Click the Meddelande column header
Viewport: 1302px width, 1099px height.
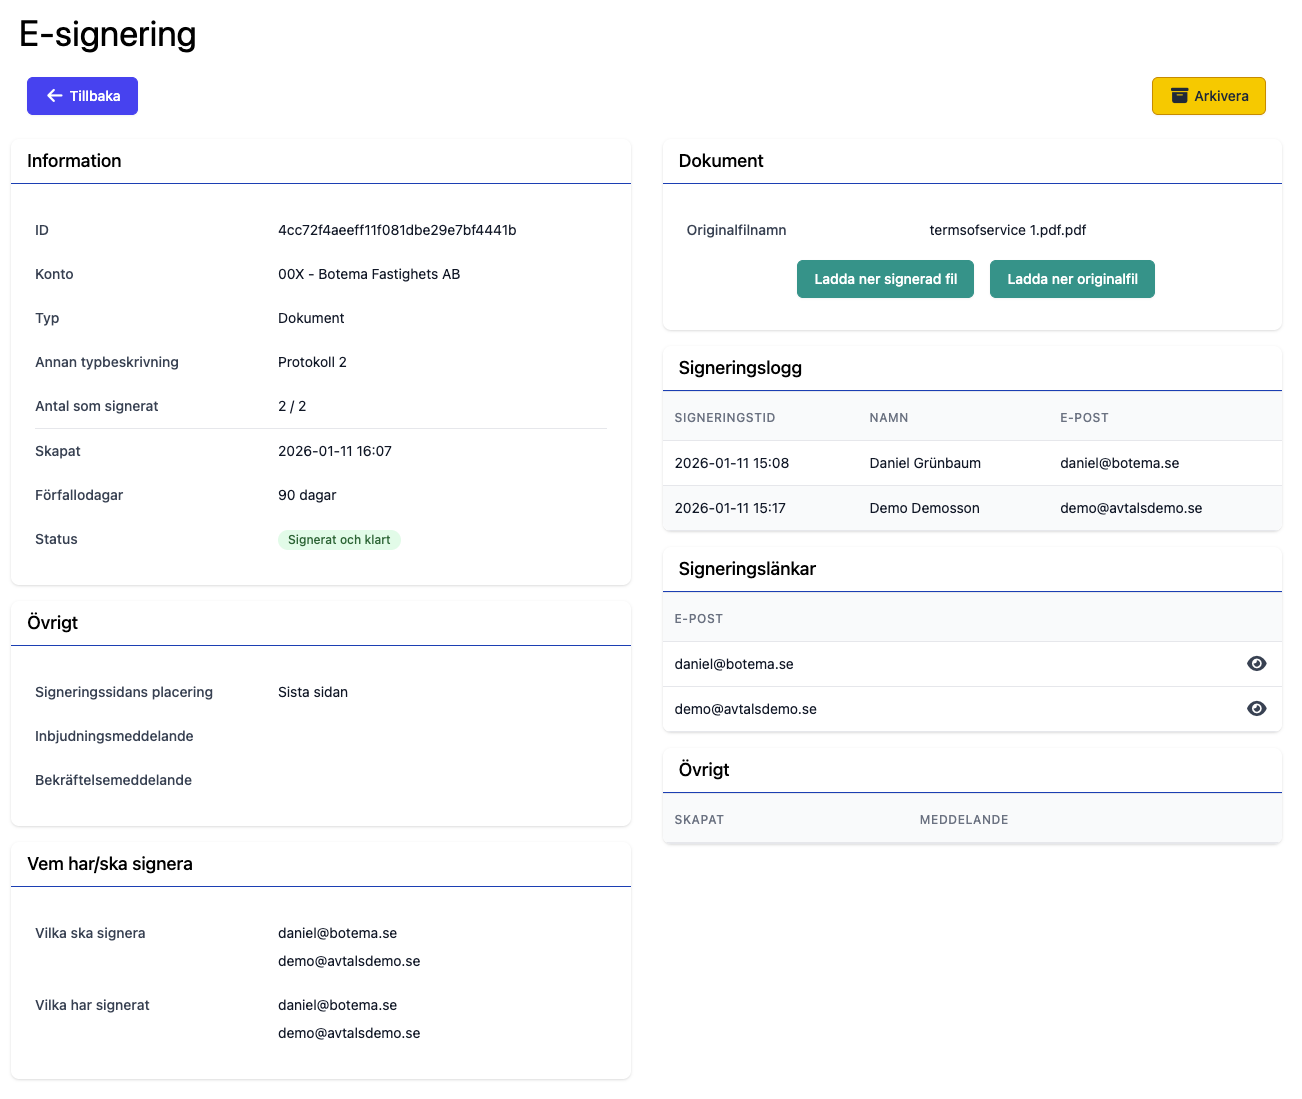point(964,820)
